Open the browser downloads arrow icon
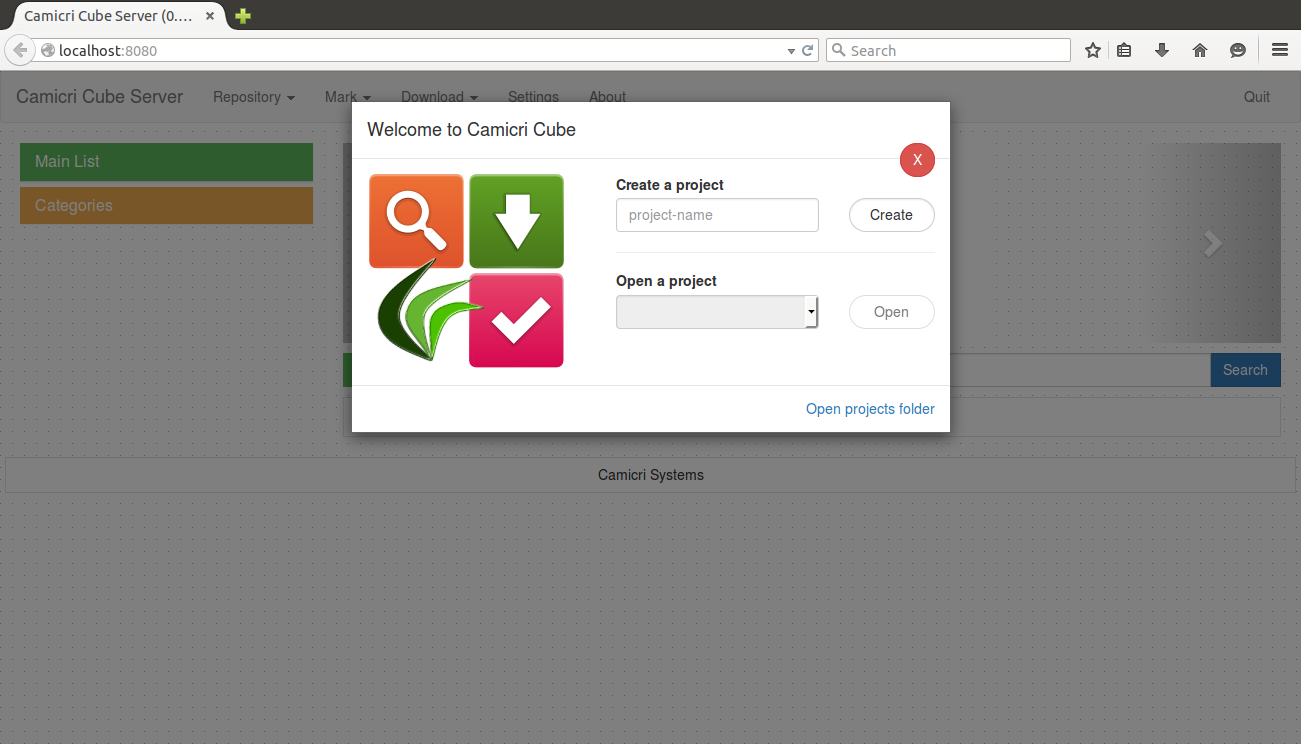1301x744 pixels. (x=1162, y=50)
